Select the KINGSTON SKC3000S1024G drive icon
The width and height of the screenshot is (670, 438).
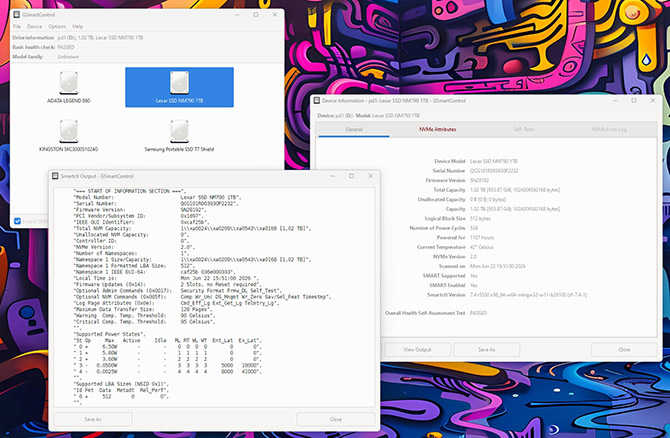coord(68,135)
